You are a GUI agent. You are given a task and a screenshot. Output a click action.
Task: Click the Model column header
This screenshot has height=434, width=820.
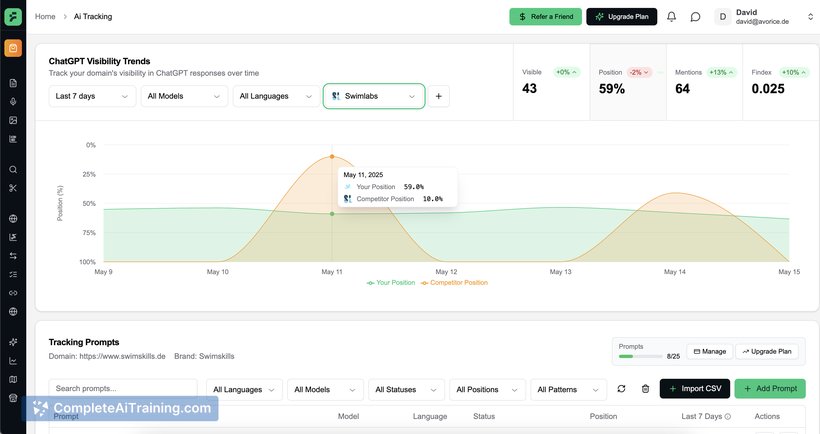[x=348, y=417]
